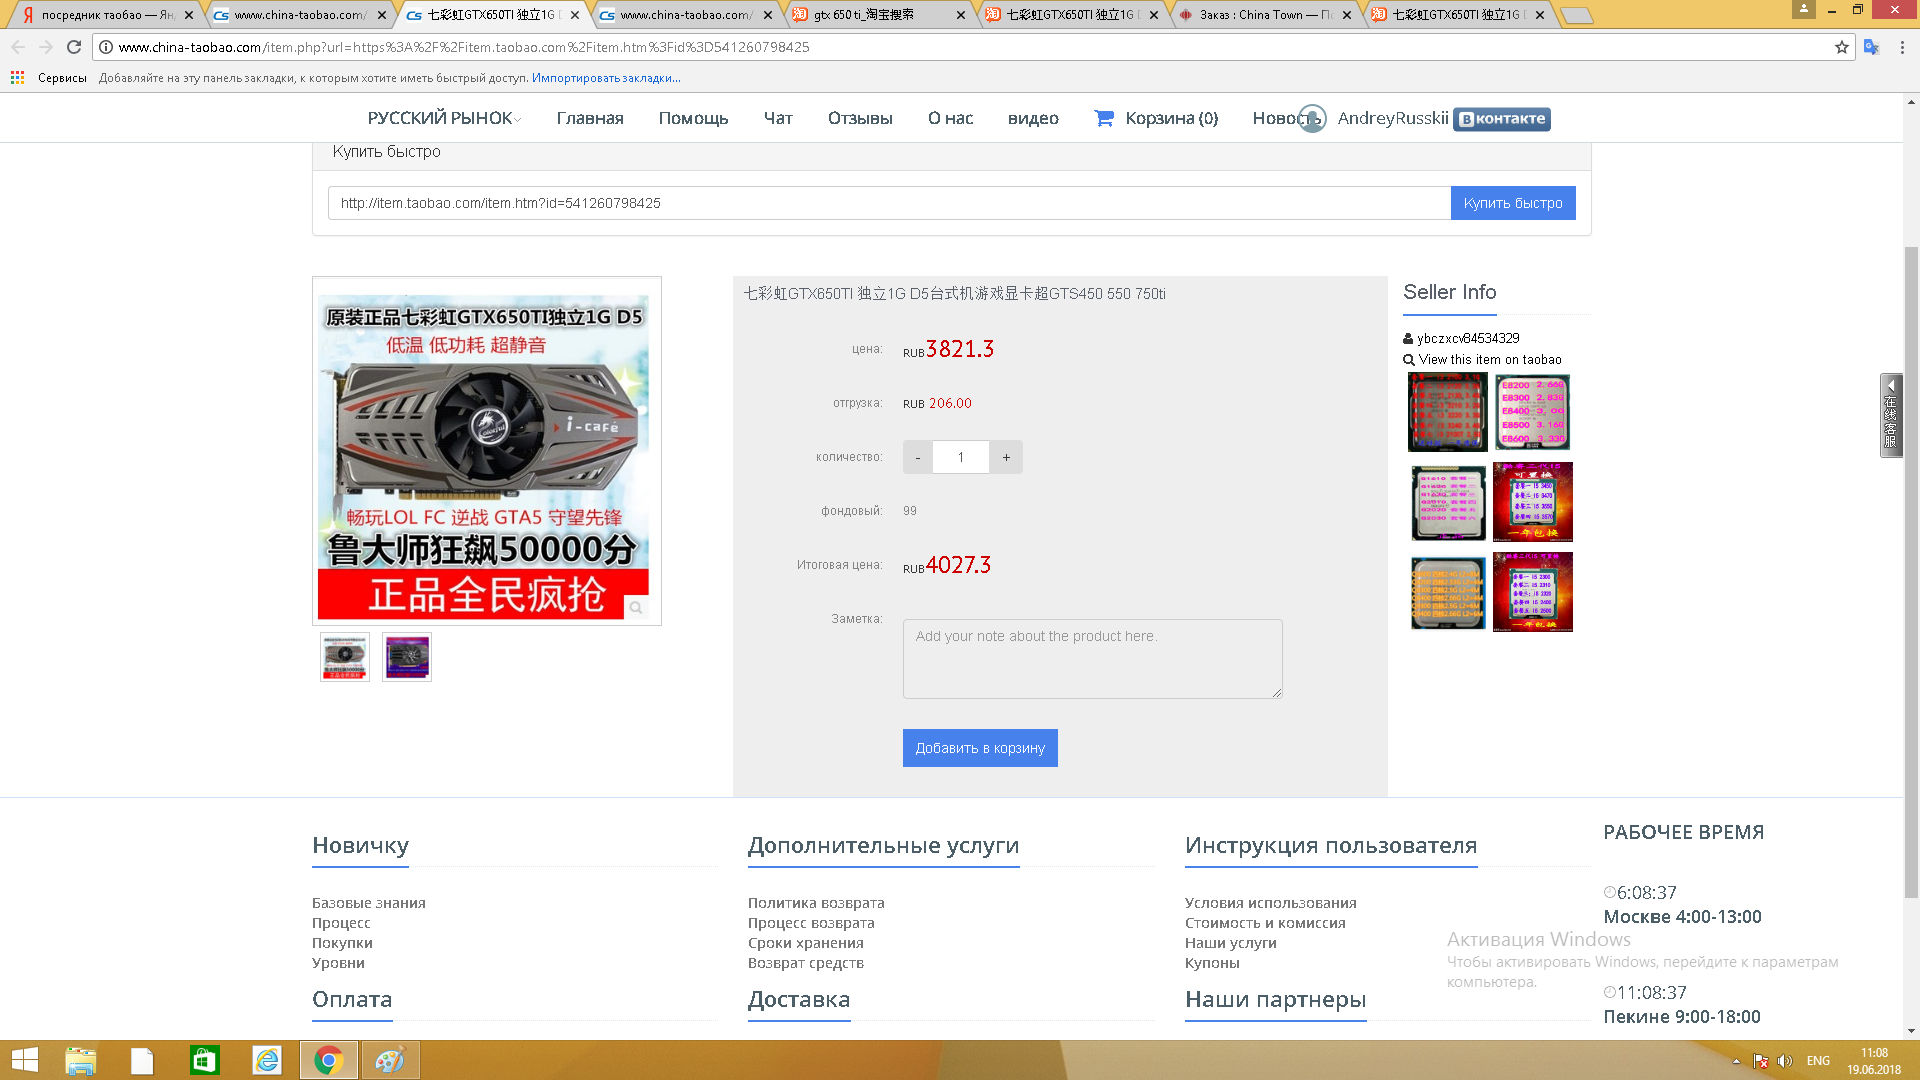Open the Paint taskbar icon

click(x=390, y=1060)
